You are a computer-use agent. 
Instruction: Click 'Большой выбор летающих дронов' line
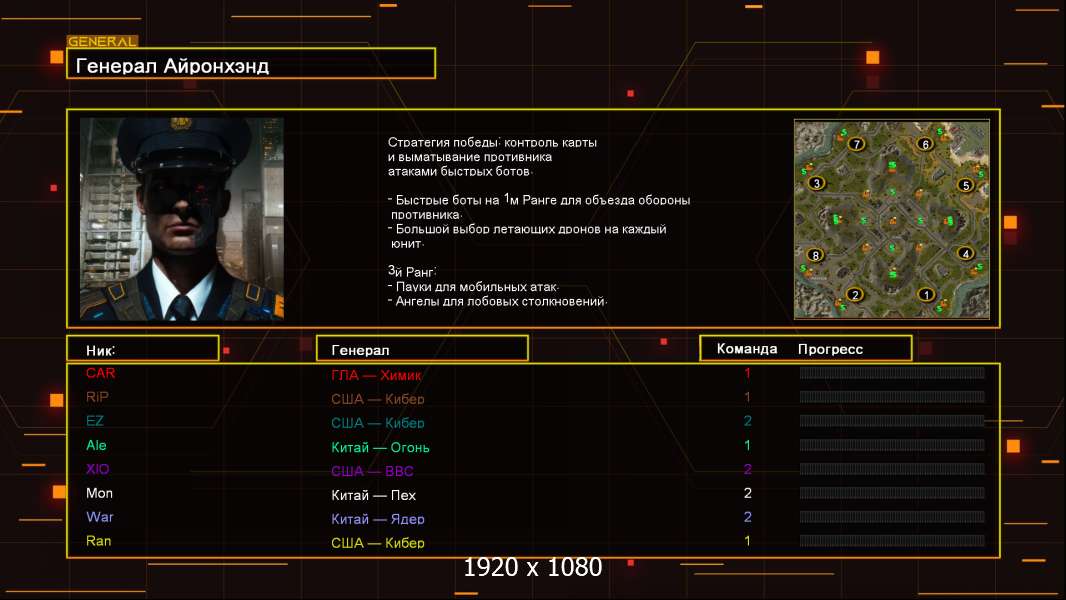[x=527, y=229]
